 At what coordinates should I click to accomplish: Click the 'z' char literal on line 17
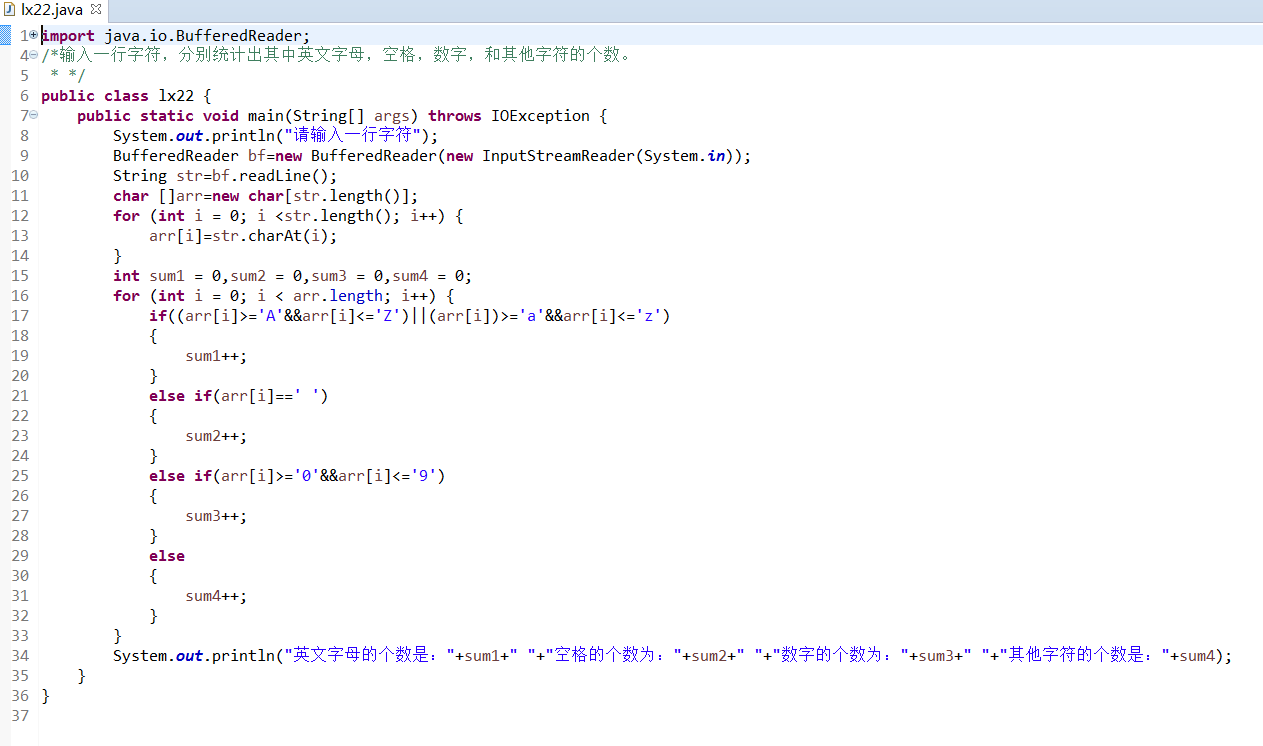(x=651, y=316)
